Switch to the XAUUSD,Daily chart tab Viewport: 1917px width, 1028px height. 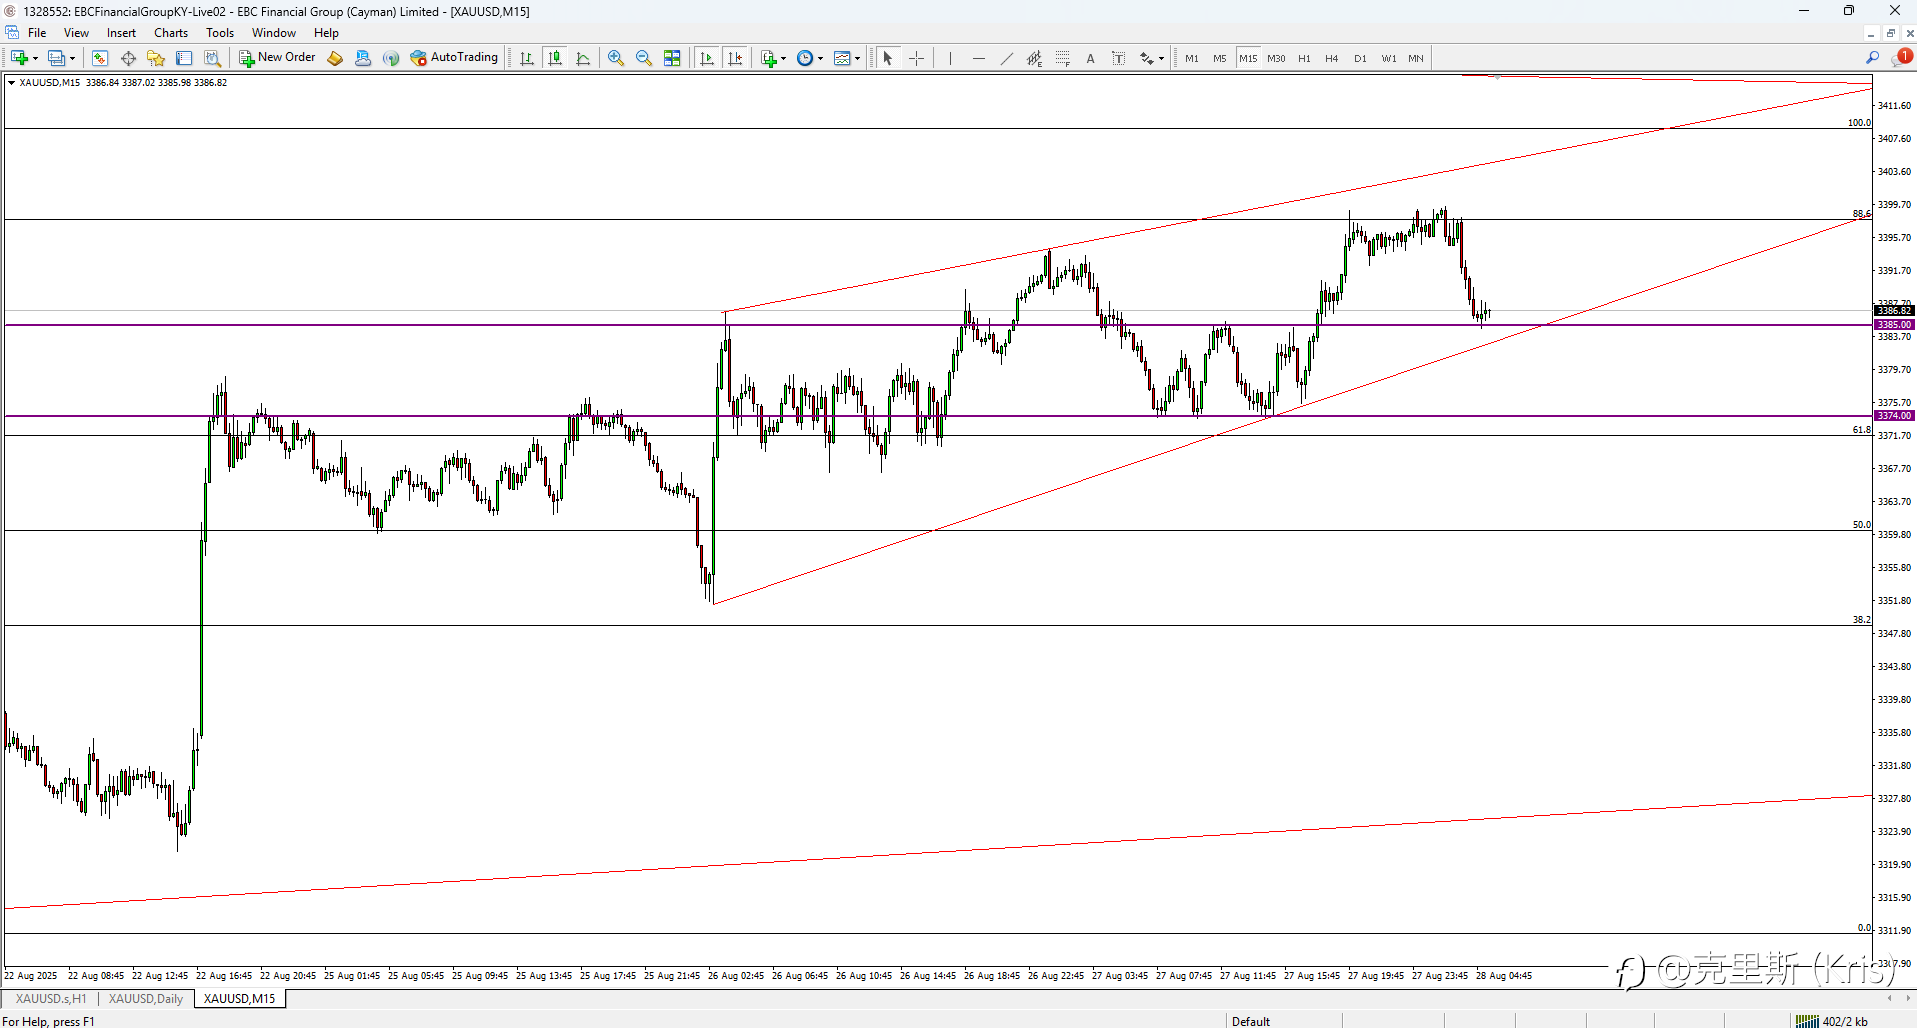point(146,998)
